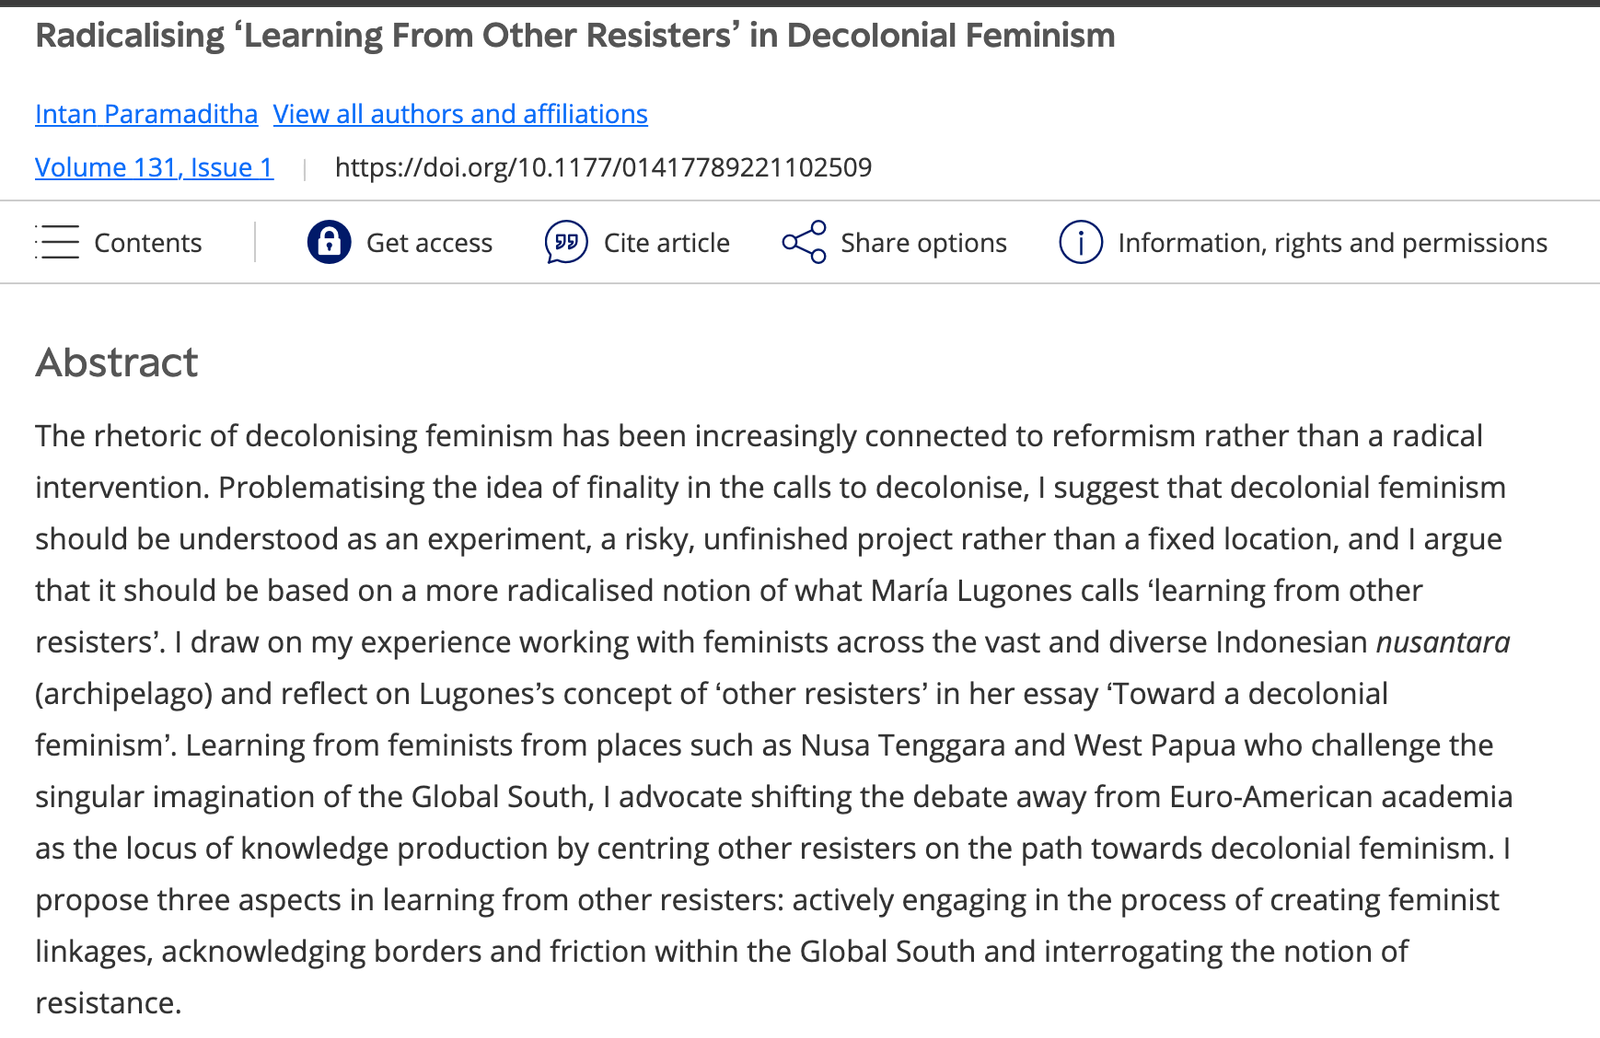Click the italic word nusantara
Screen dimensions: 1600x1038
(1442, 642)
